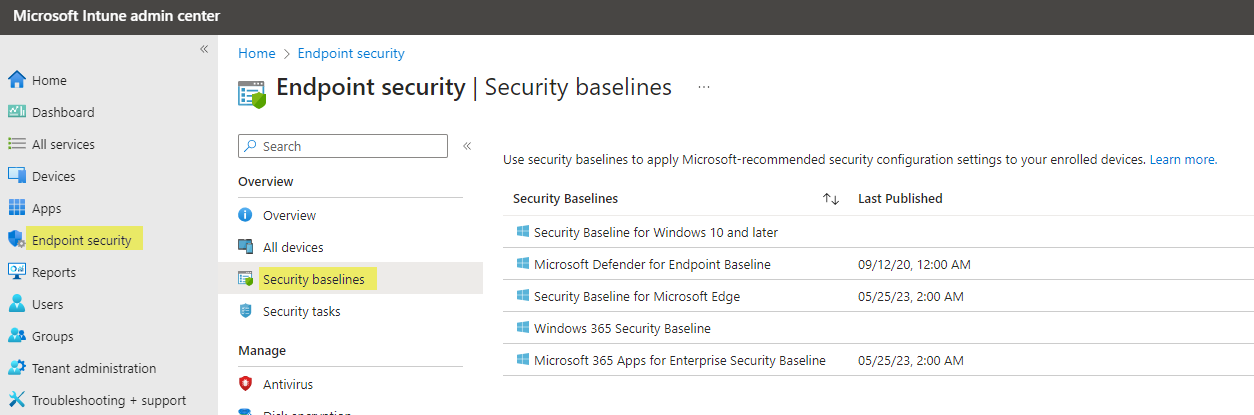Click the submenu Search input field
Viewport: 1254px width, 415px height.
pos(343,146)
